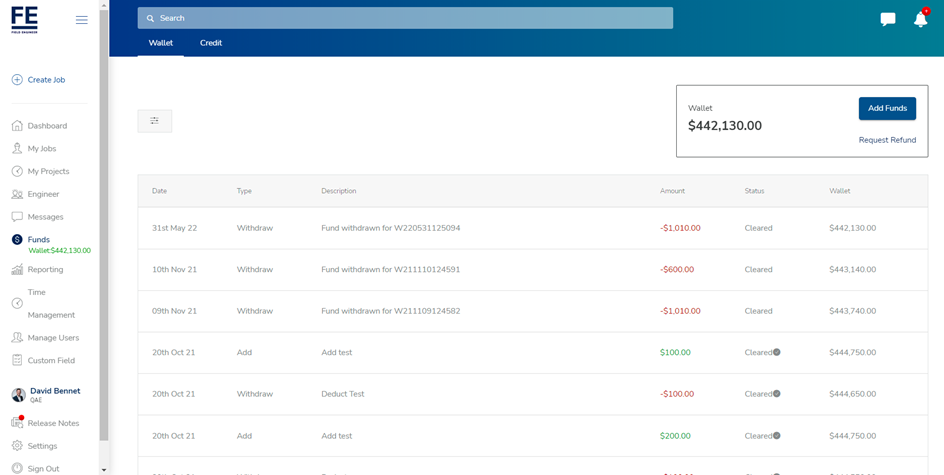Click the Time Management clock icon
The image size is (944, 475).
[x=17, y=303]
